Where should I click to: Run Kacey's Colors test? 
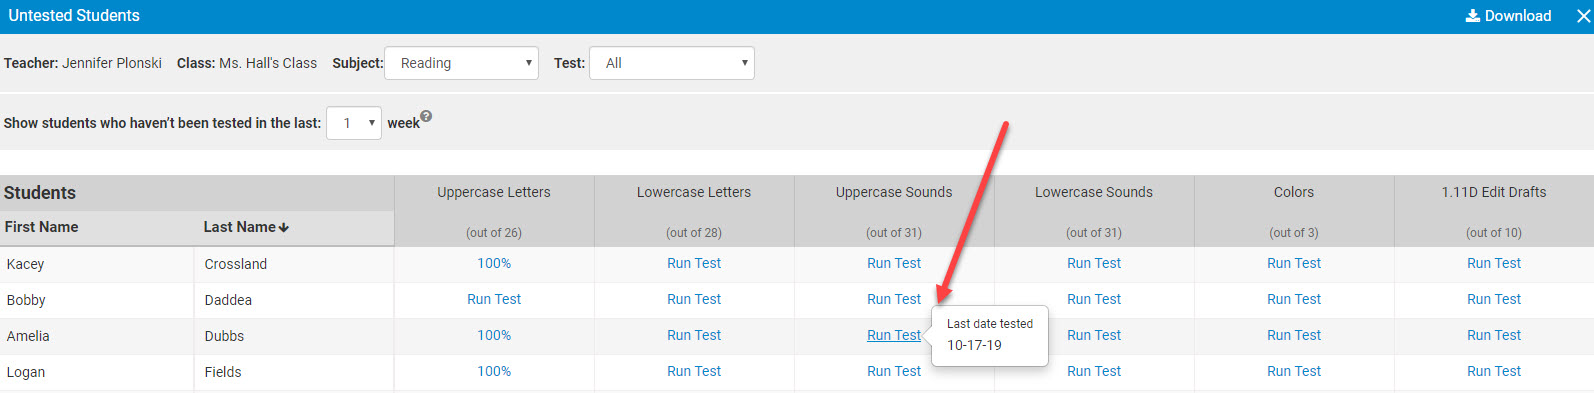pos(1294,263)
